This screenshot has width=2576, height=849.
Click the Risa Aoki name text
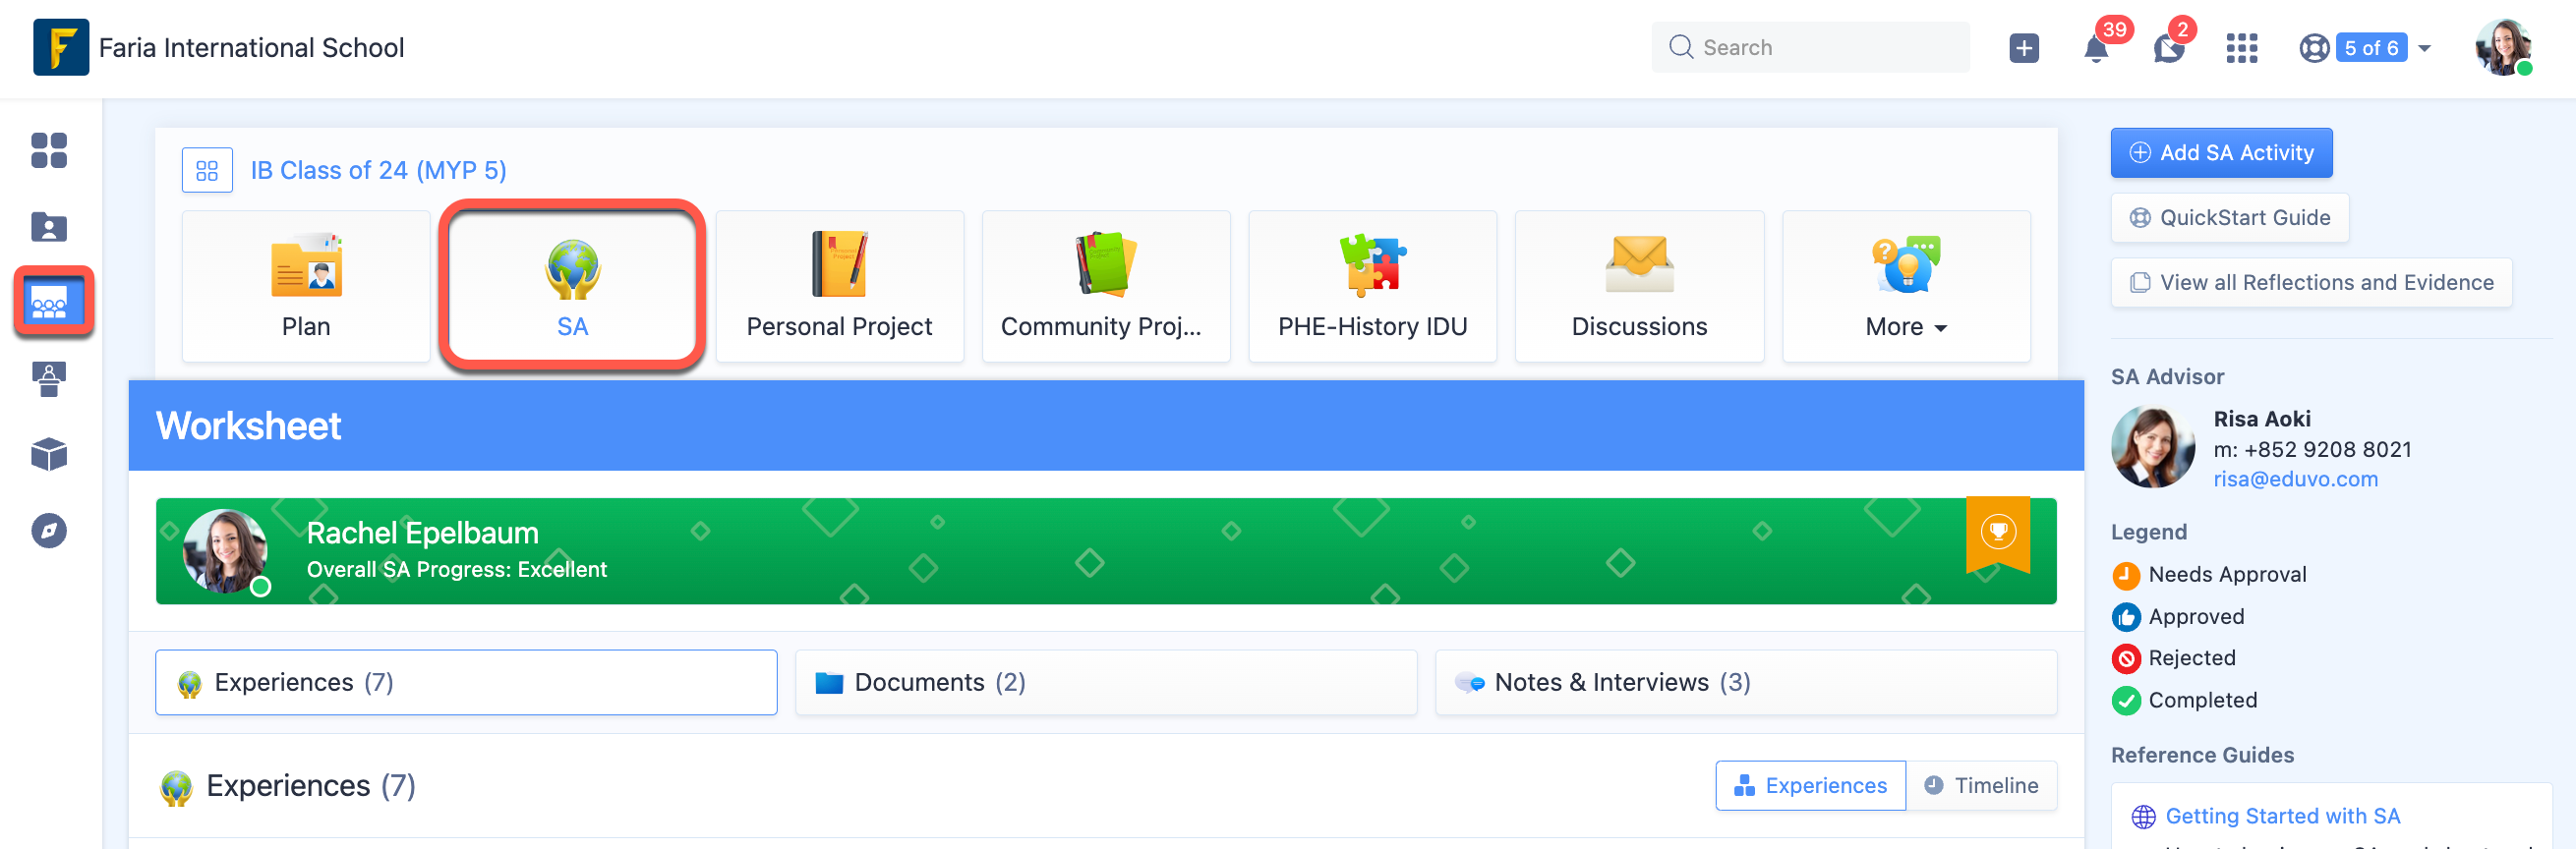[2261, 419]
